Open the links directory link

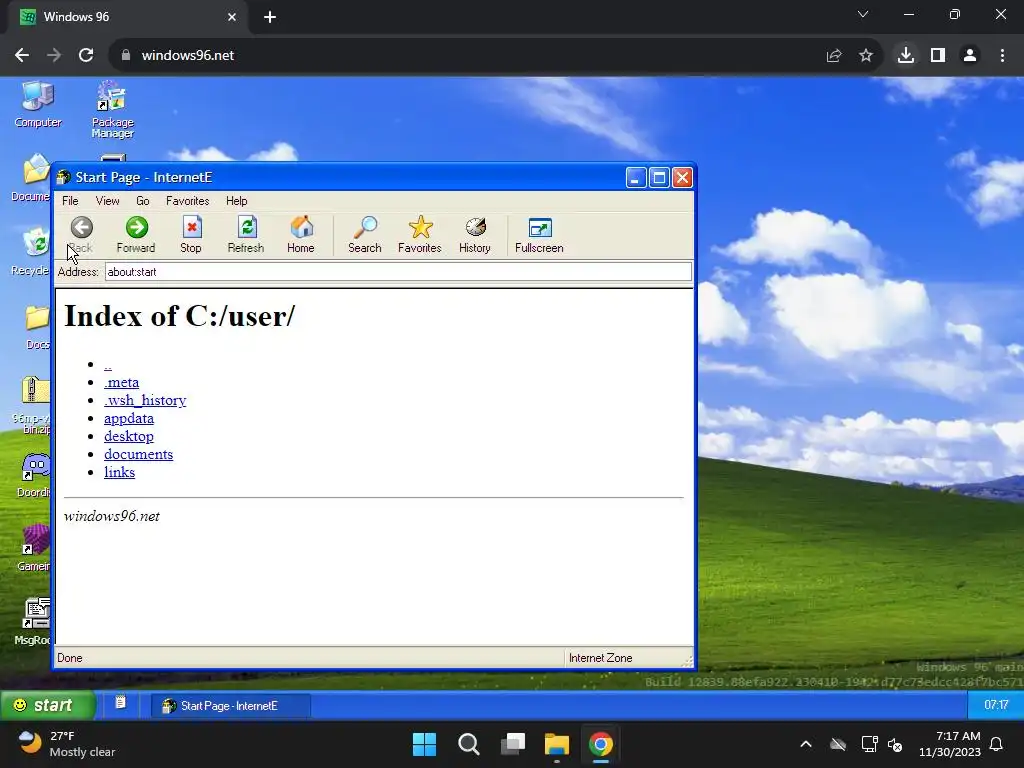pyautogui.click(x=120, y=472)
